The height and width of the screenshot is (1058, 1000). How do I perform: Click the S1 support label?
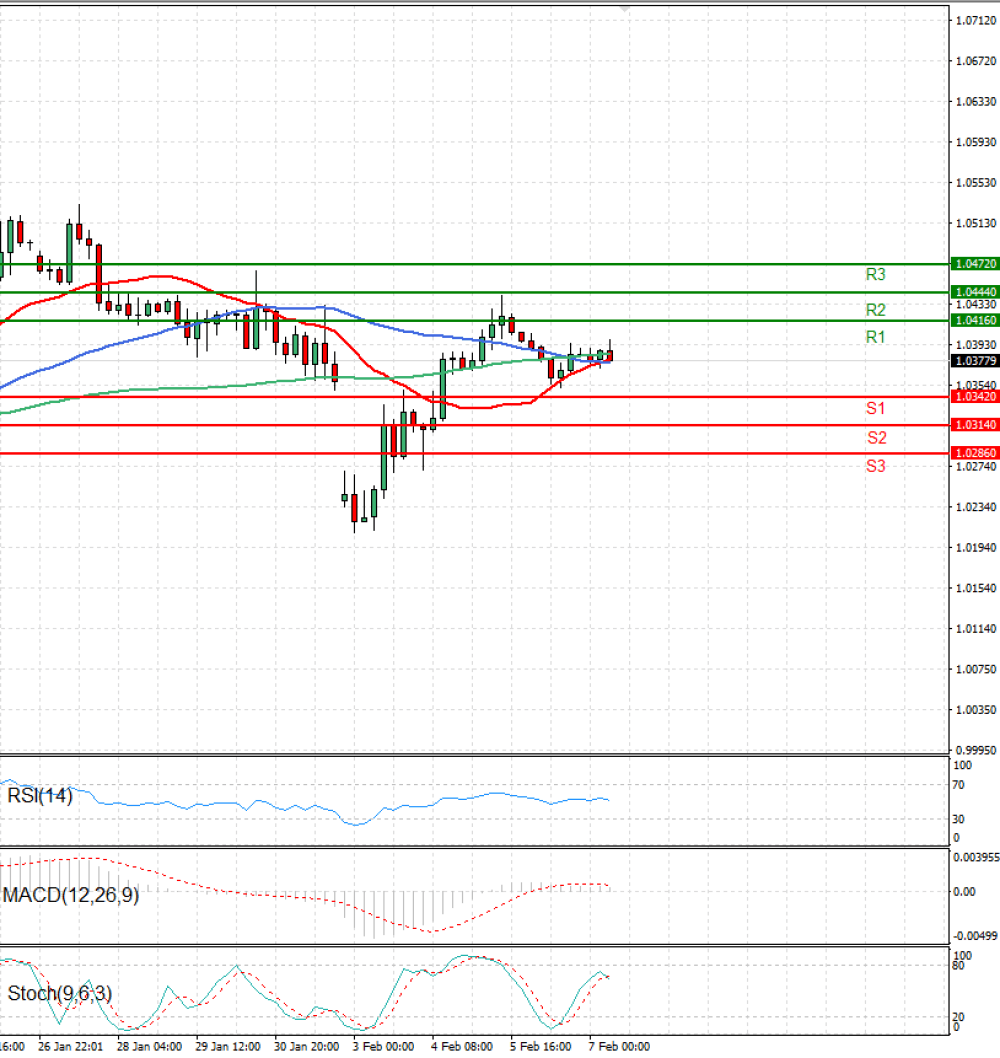pos(875,408)
